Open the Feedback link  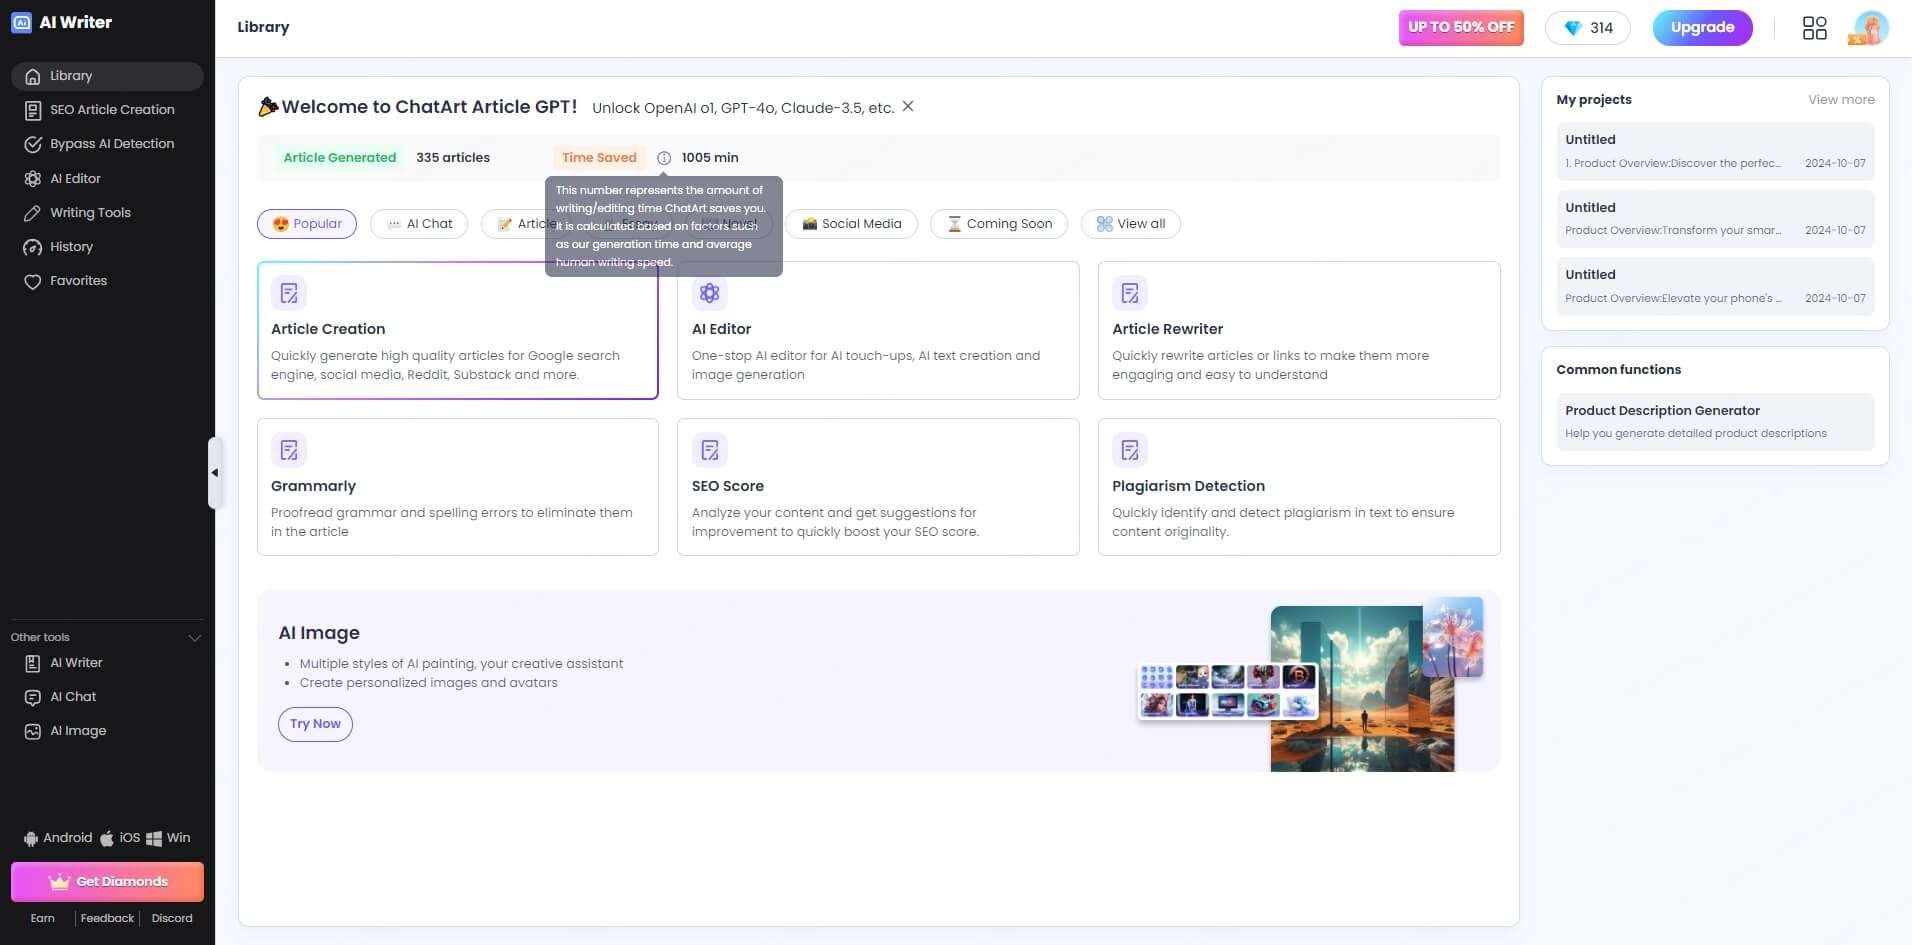[x=107, y=918]
